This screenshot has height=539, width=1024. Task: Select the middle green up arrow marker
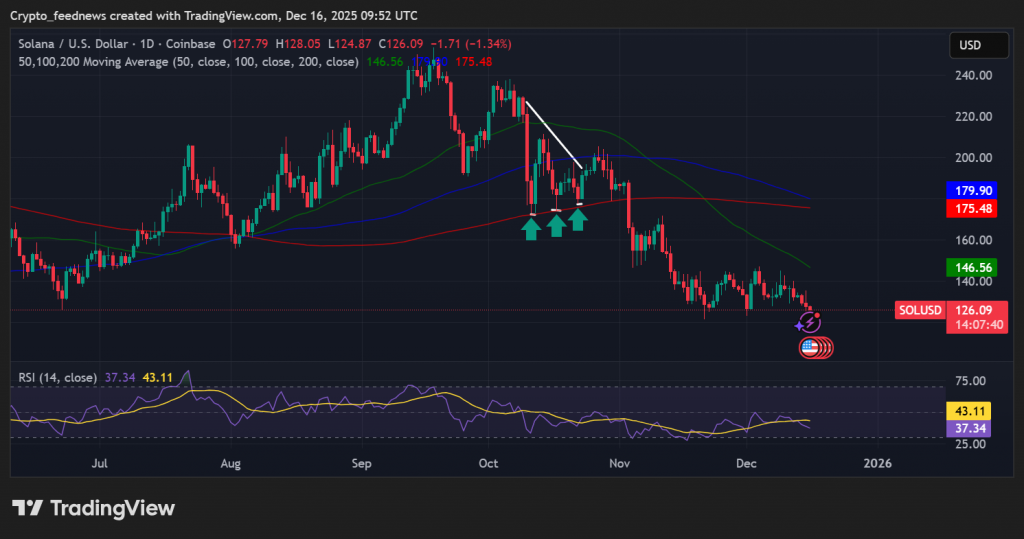point(556,225)
